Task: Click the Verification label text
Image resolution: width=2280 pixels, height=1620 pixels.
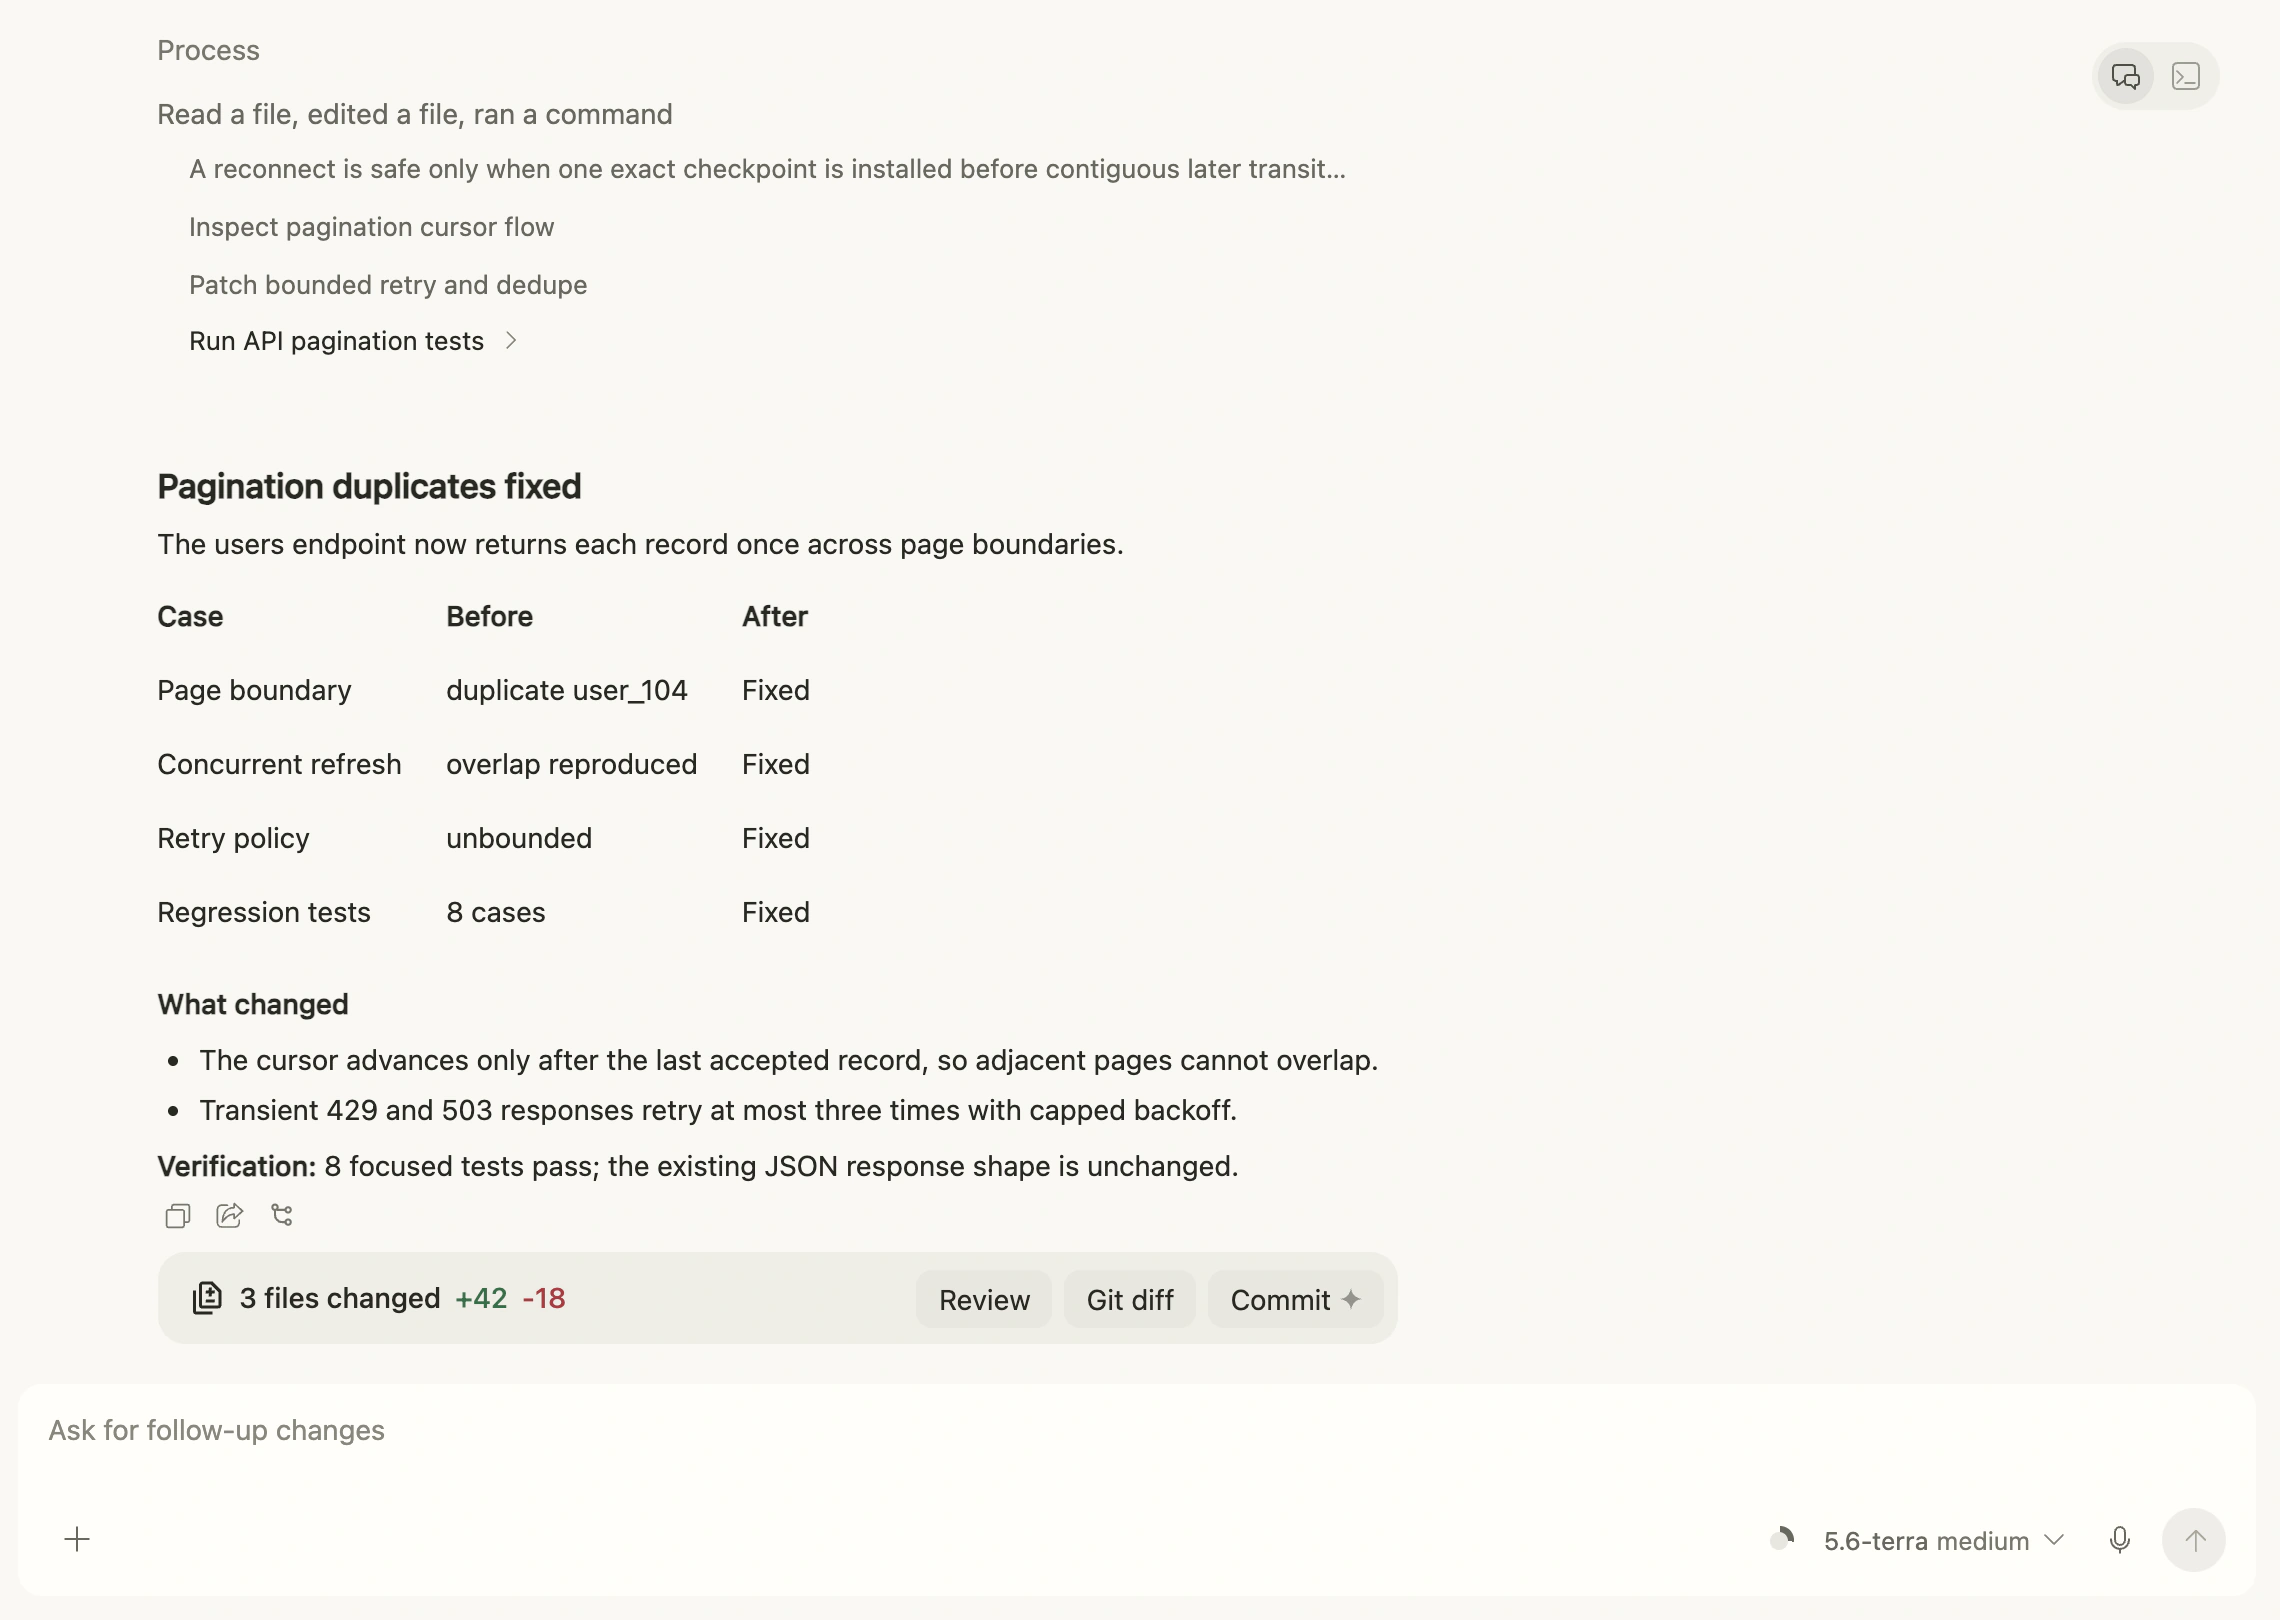Action: [x=237, y=1166]
